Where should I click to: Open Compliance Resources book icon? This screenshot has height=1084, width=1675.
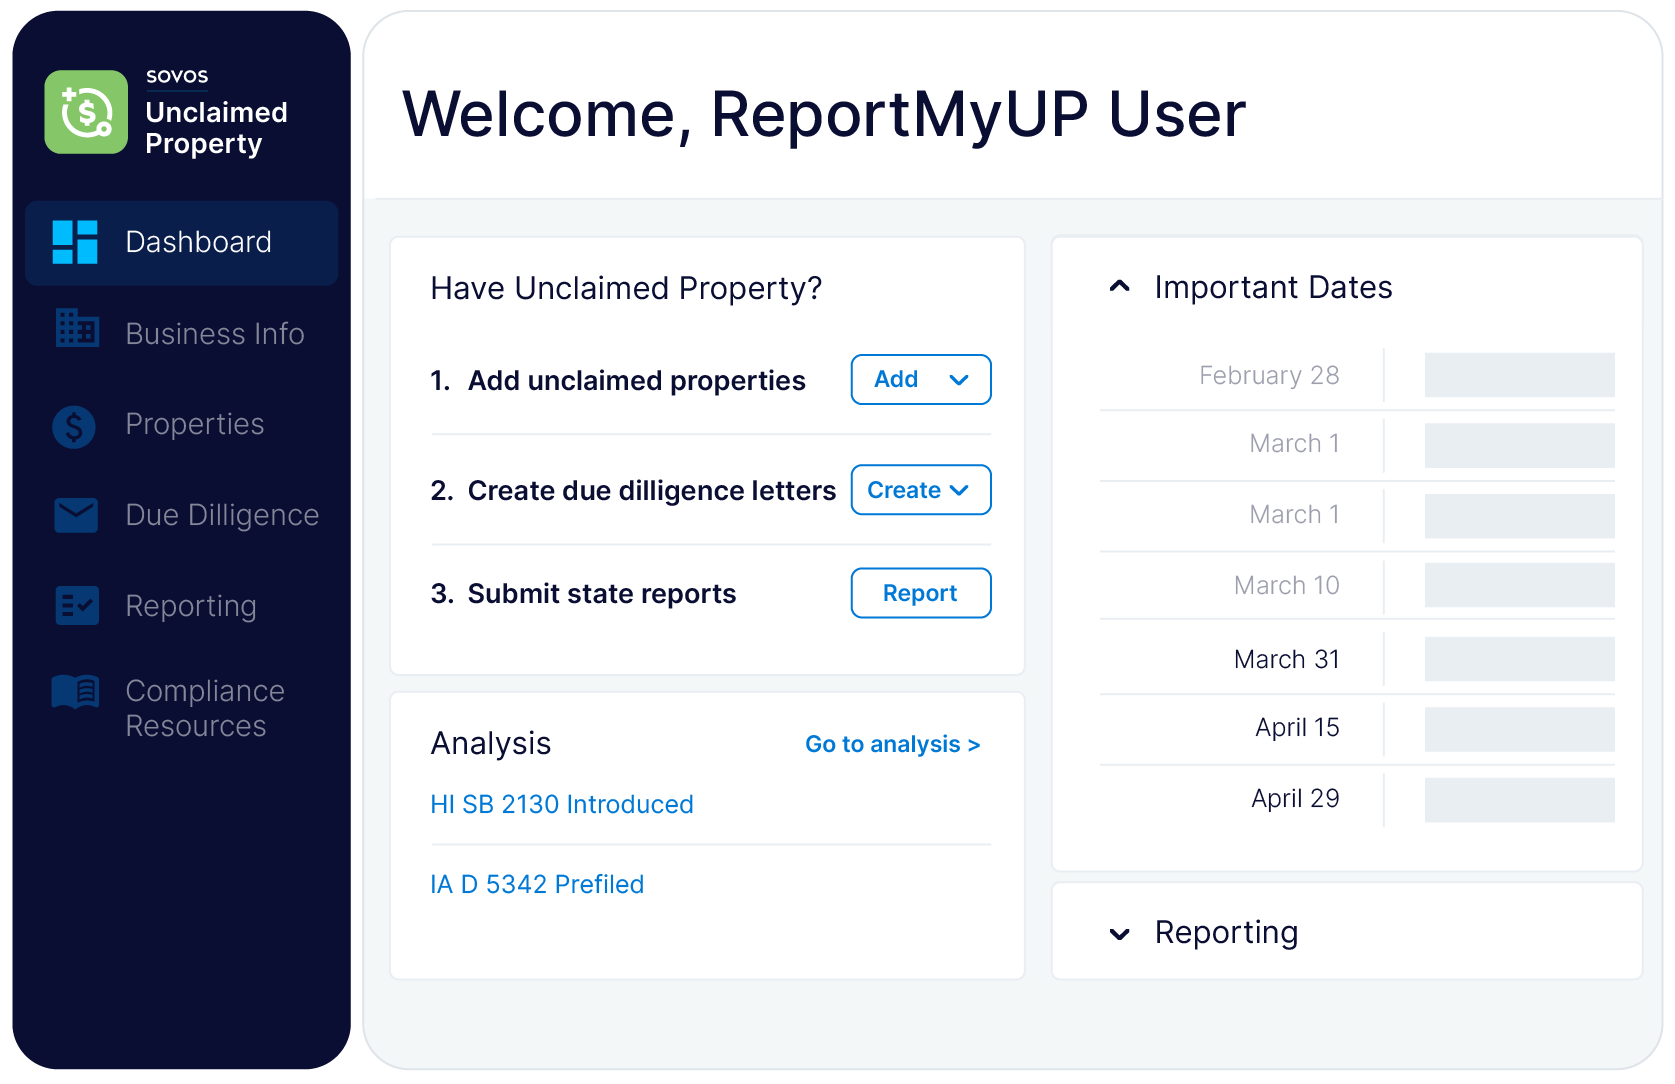point(74,691)
